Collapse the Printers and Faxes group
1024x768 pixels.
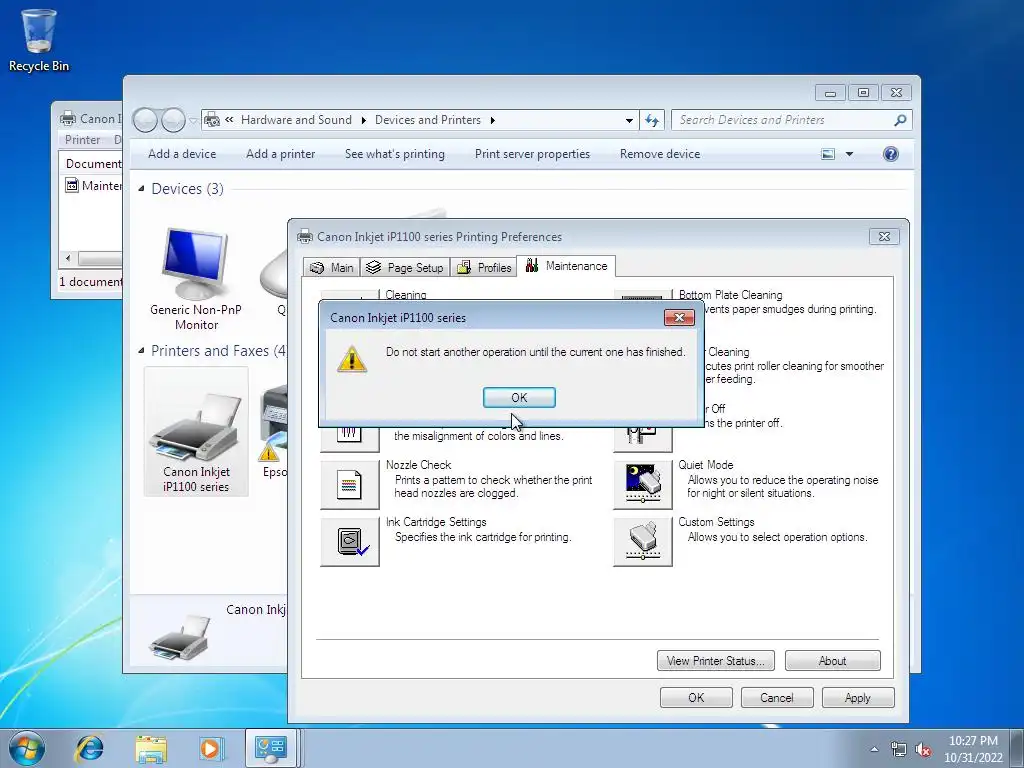tap(141, 351)
